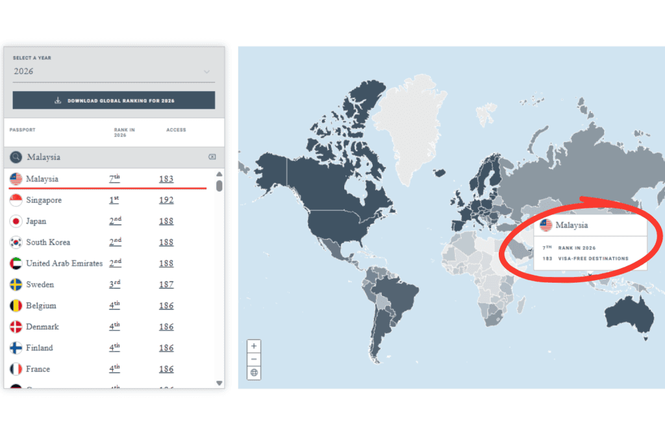Select Denmark flag icon

tap(16, 327)
